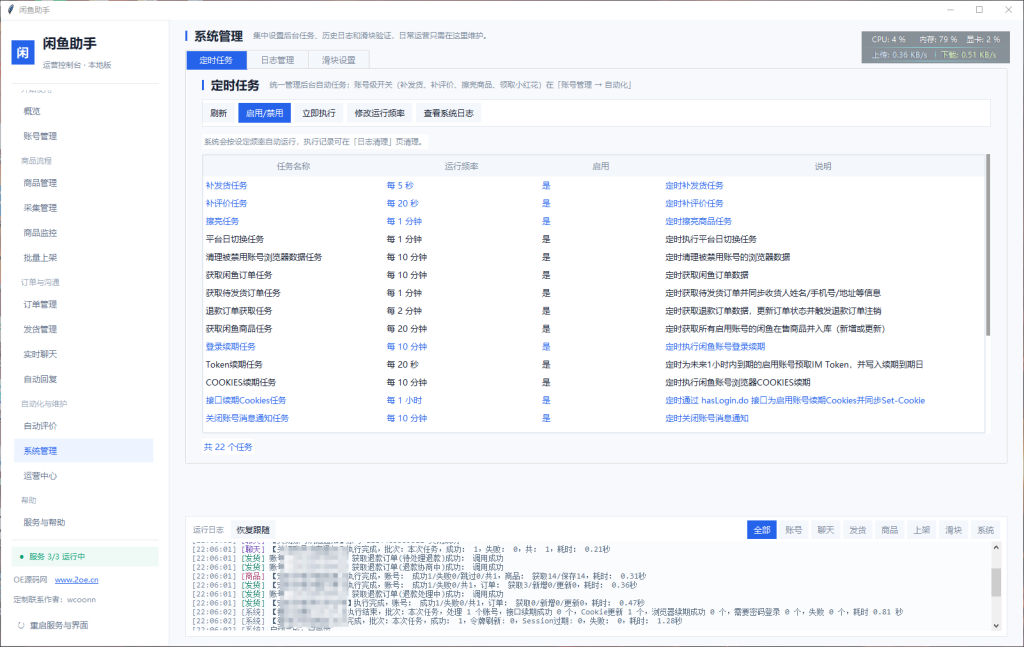Select the Token续期任务 row

[594, 364]
